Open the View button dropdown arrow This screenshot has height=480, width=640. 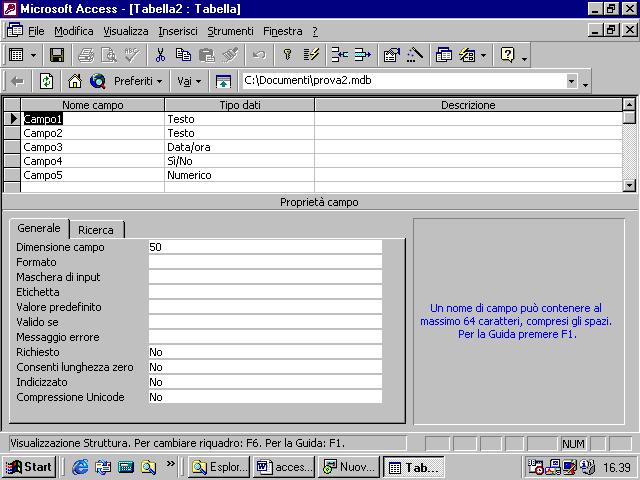(x=33, y=55)
